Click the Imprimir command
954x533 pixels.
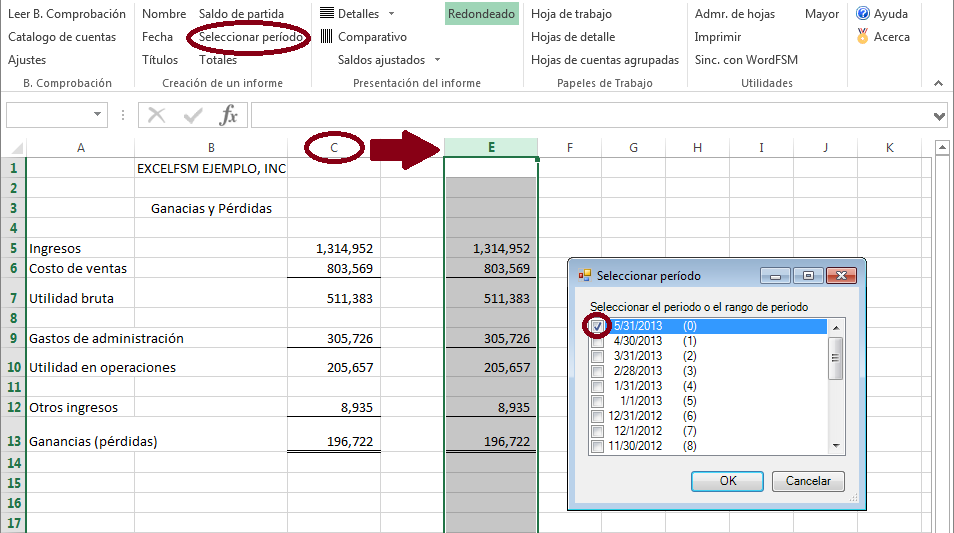tap(718, 37)
